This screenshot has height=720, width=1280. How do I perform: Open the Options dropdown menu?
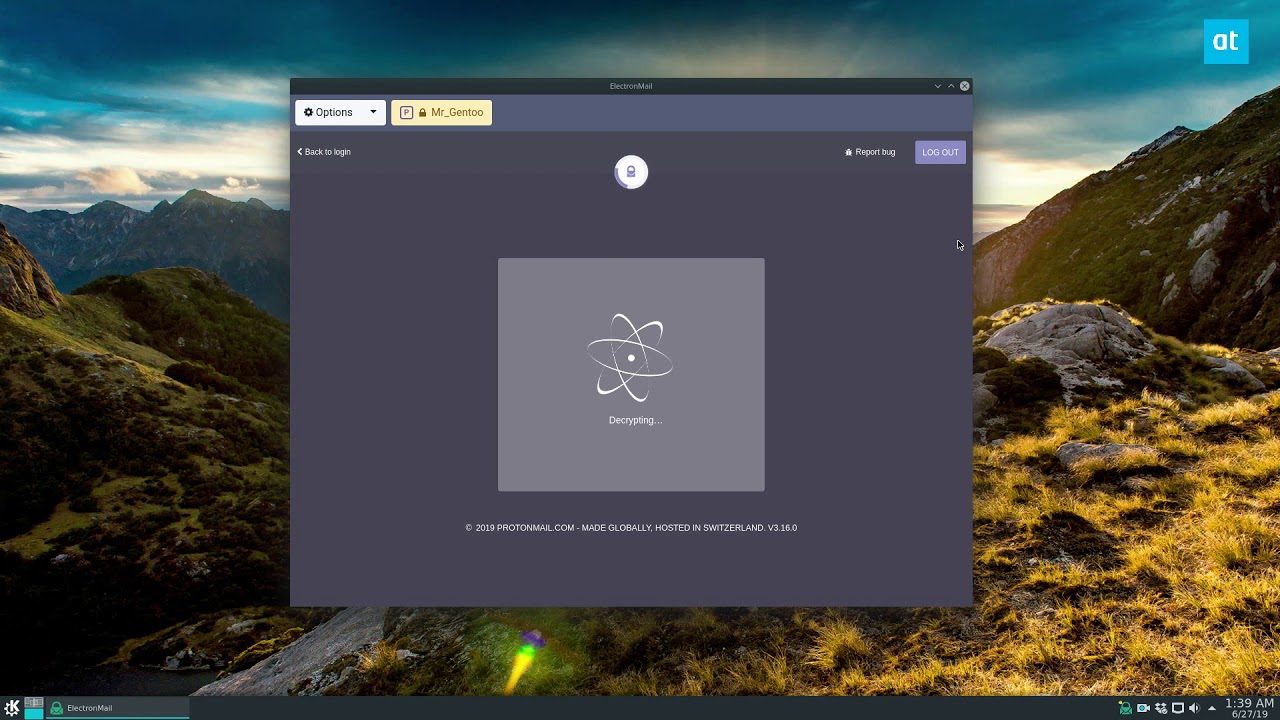340,112
